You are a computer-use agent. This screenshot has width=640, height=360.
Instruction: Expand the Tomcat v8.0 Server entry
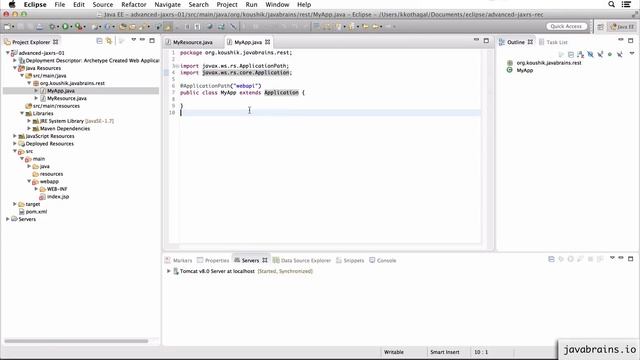coord(168,271)
